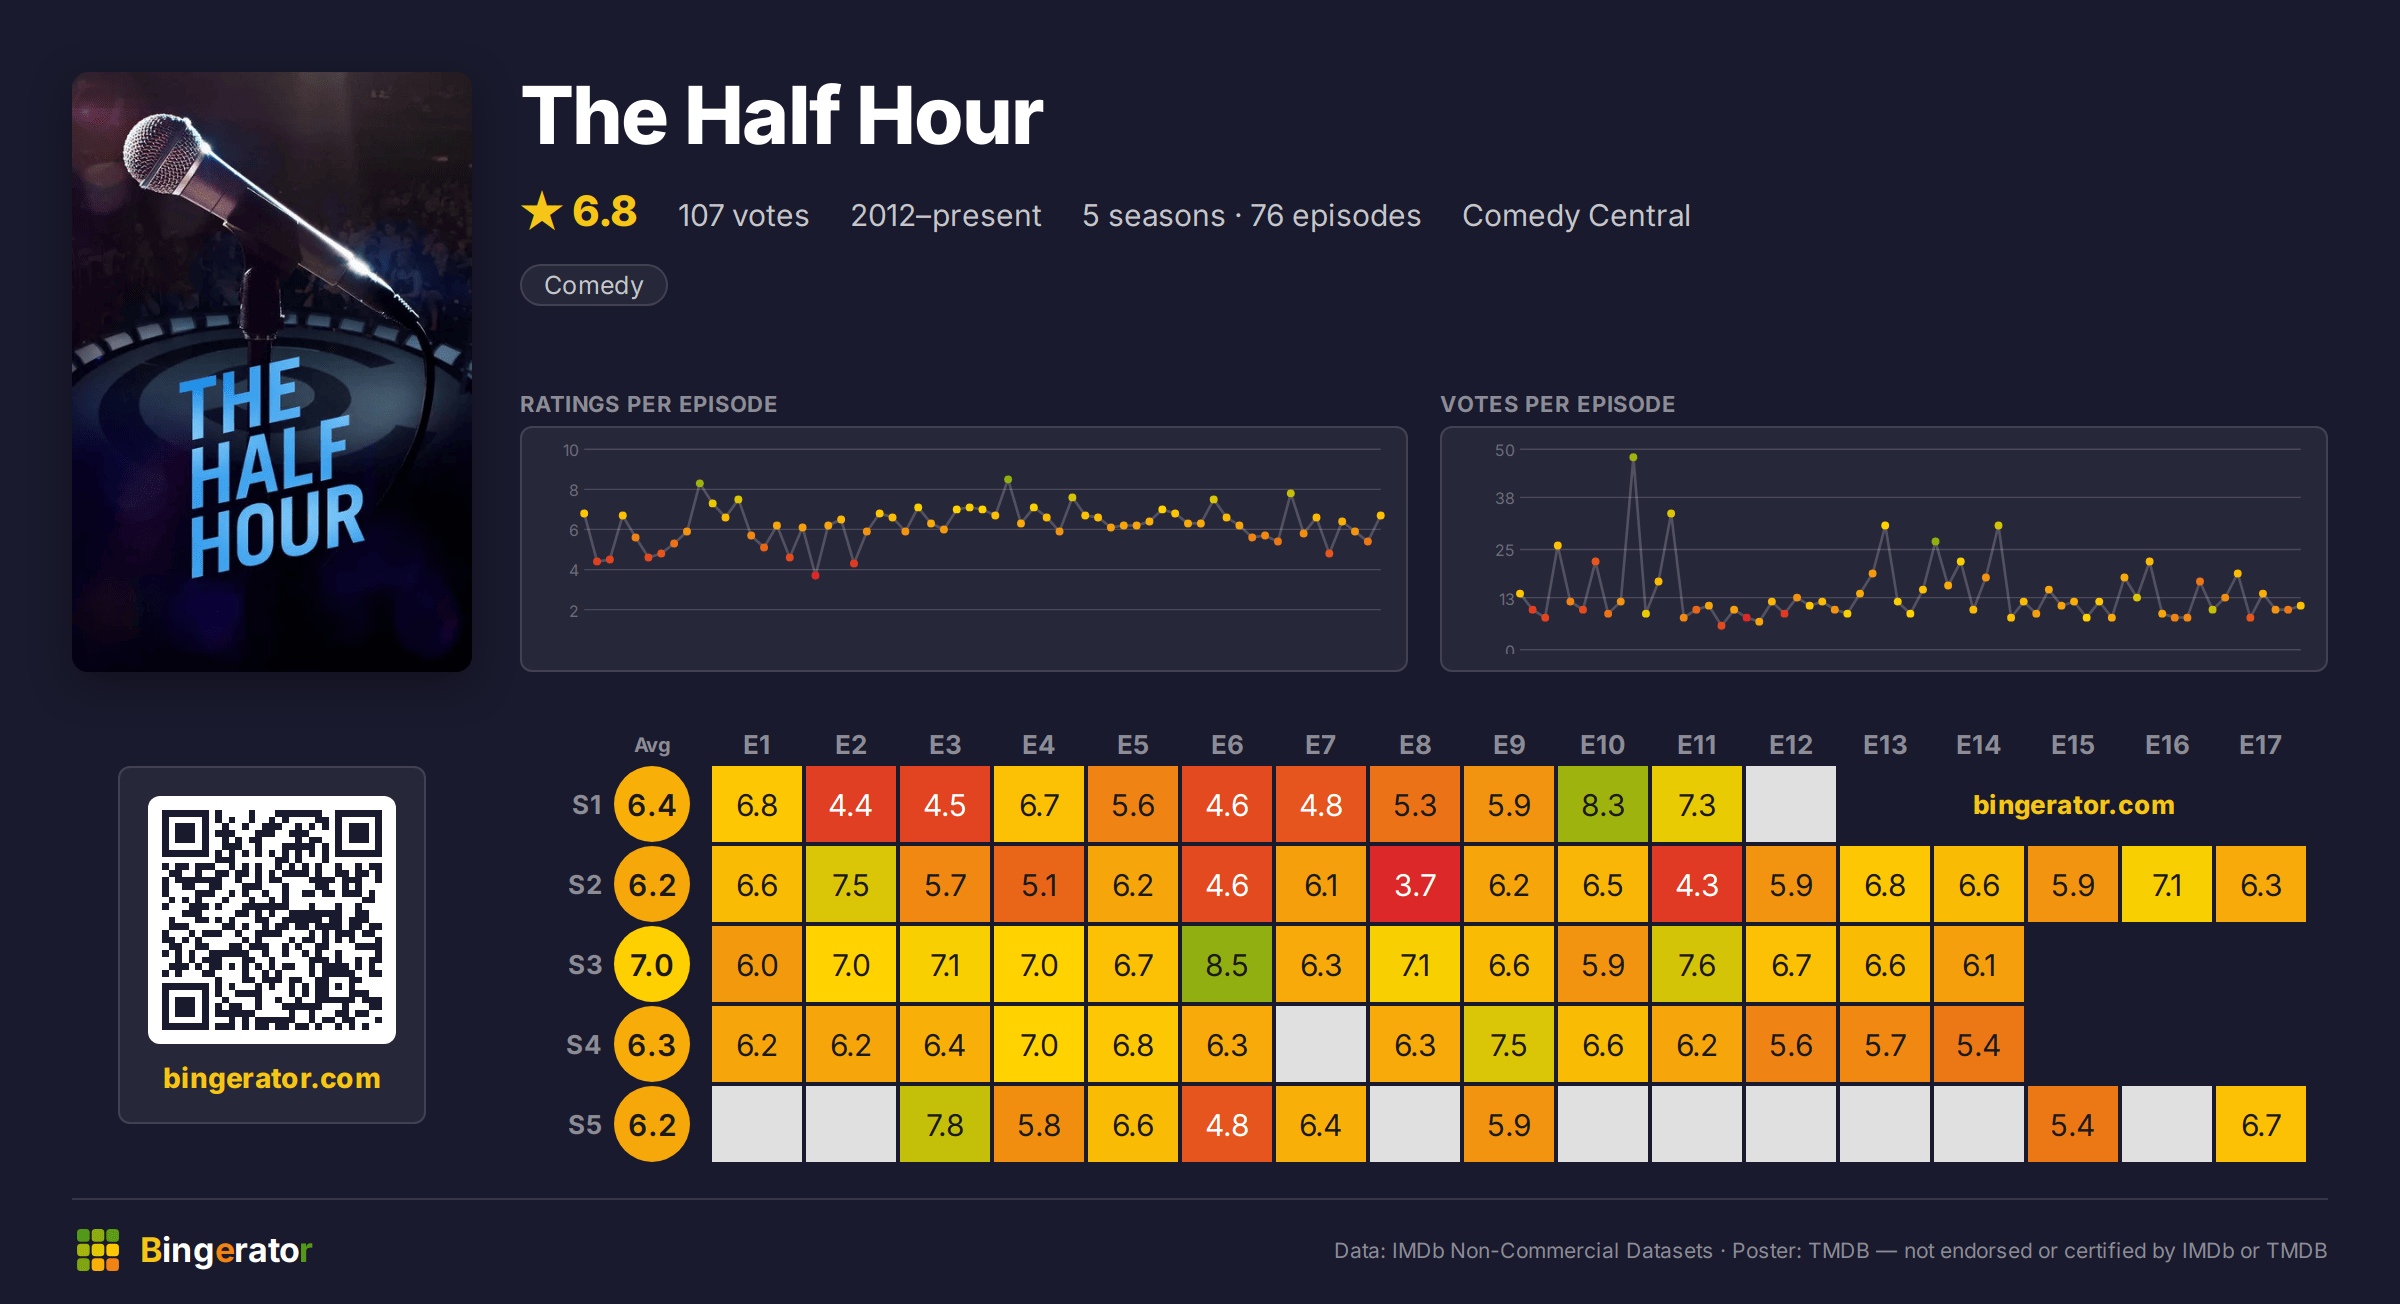Select the S3 average 7.0 circle

click(x=652, y=965)
